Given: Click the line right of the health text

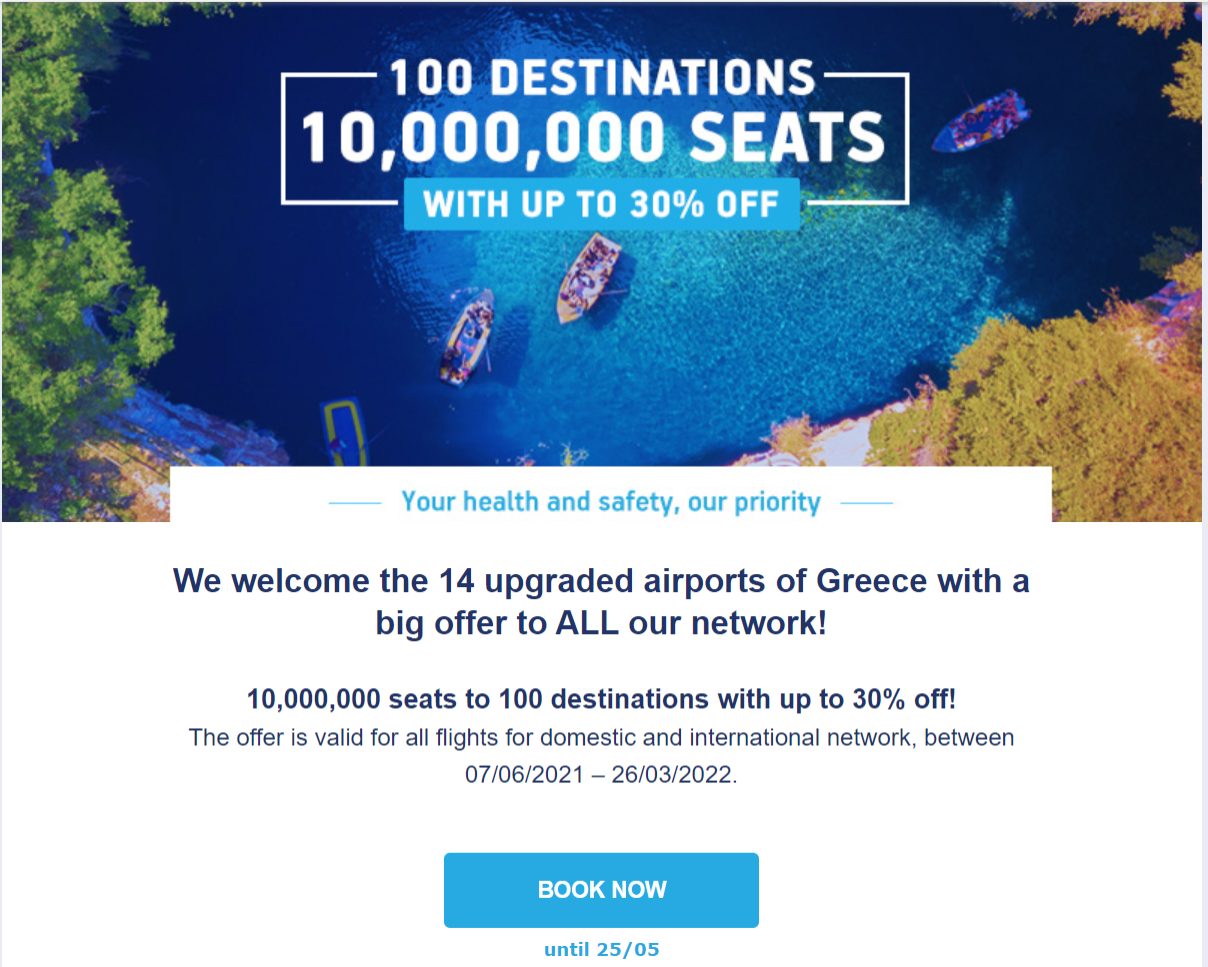Looking at the screenshot, I should click(x=867, y=503).
